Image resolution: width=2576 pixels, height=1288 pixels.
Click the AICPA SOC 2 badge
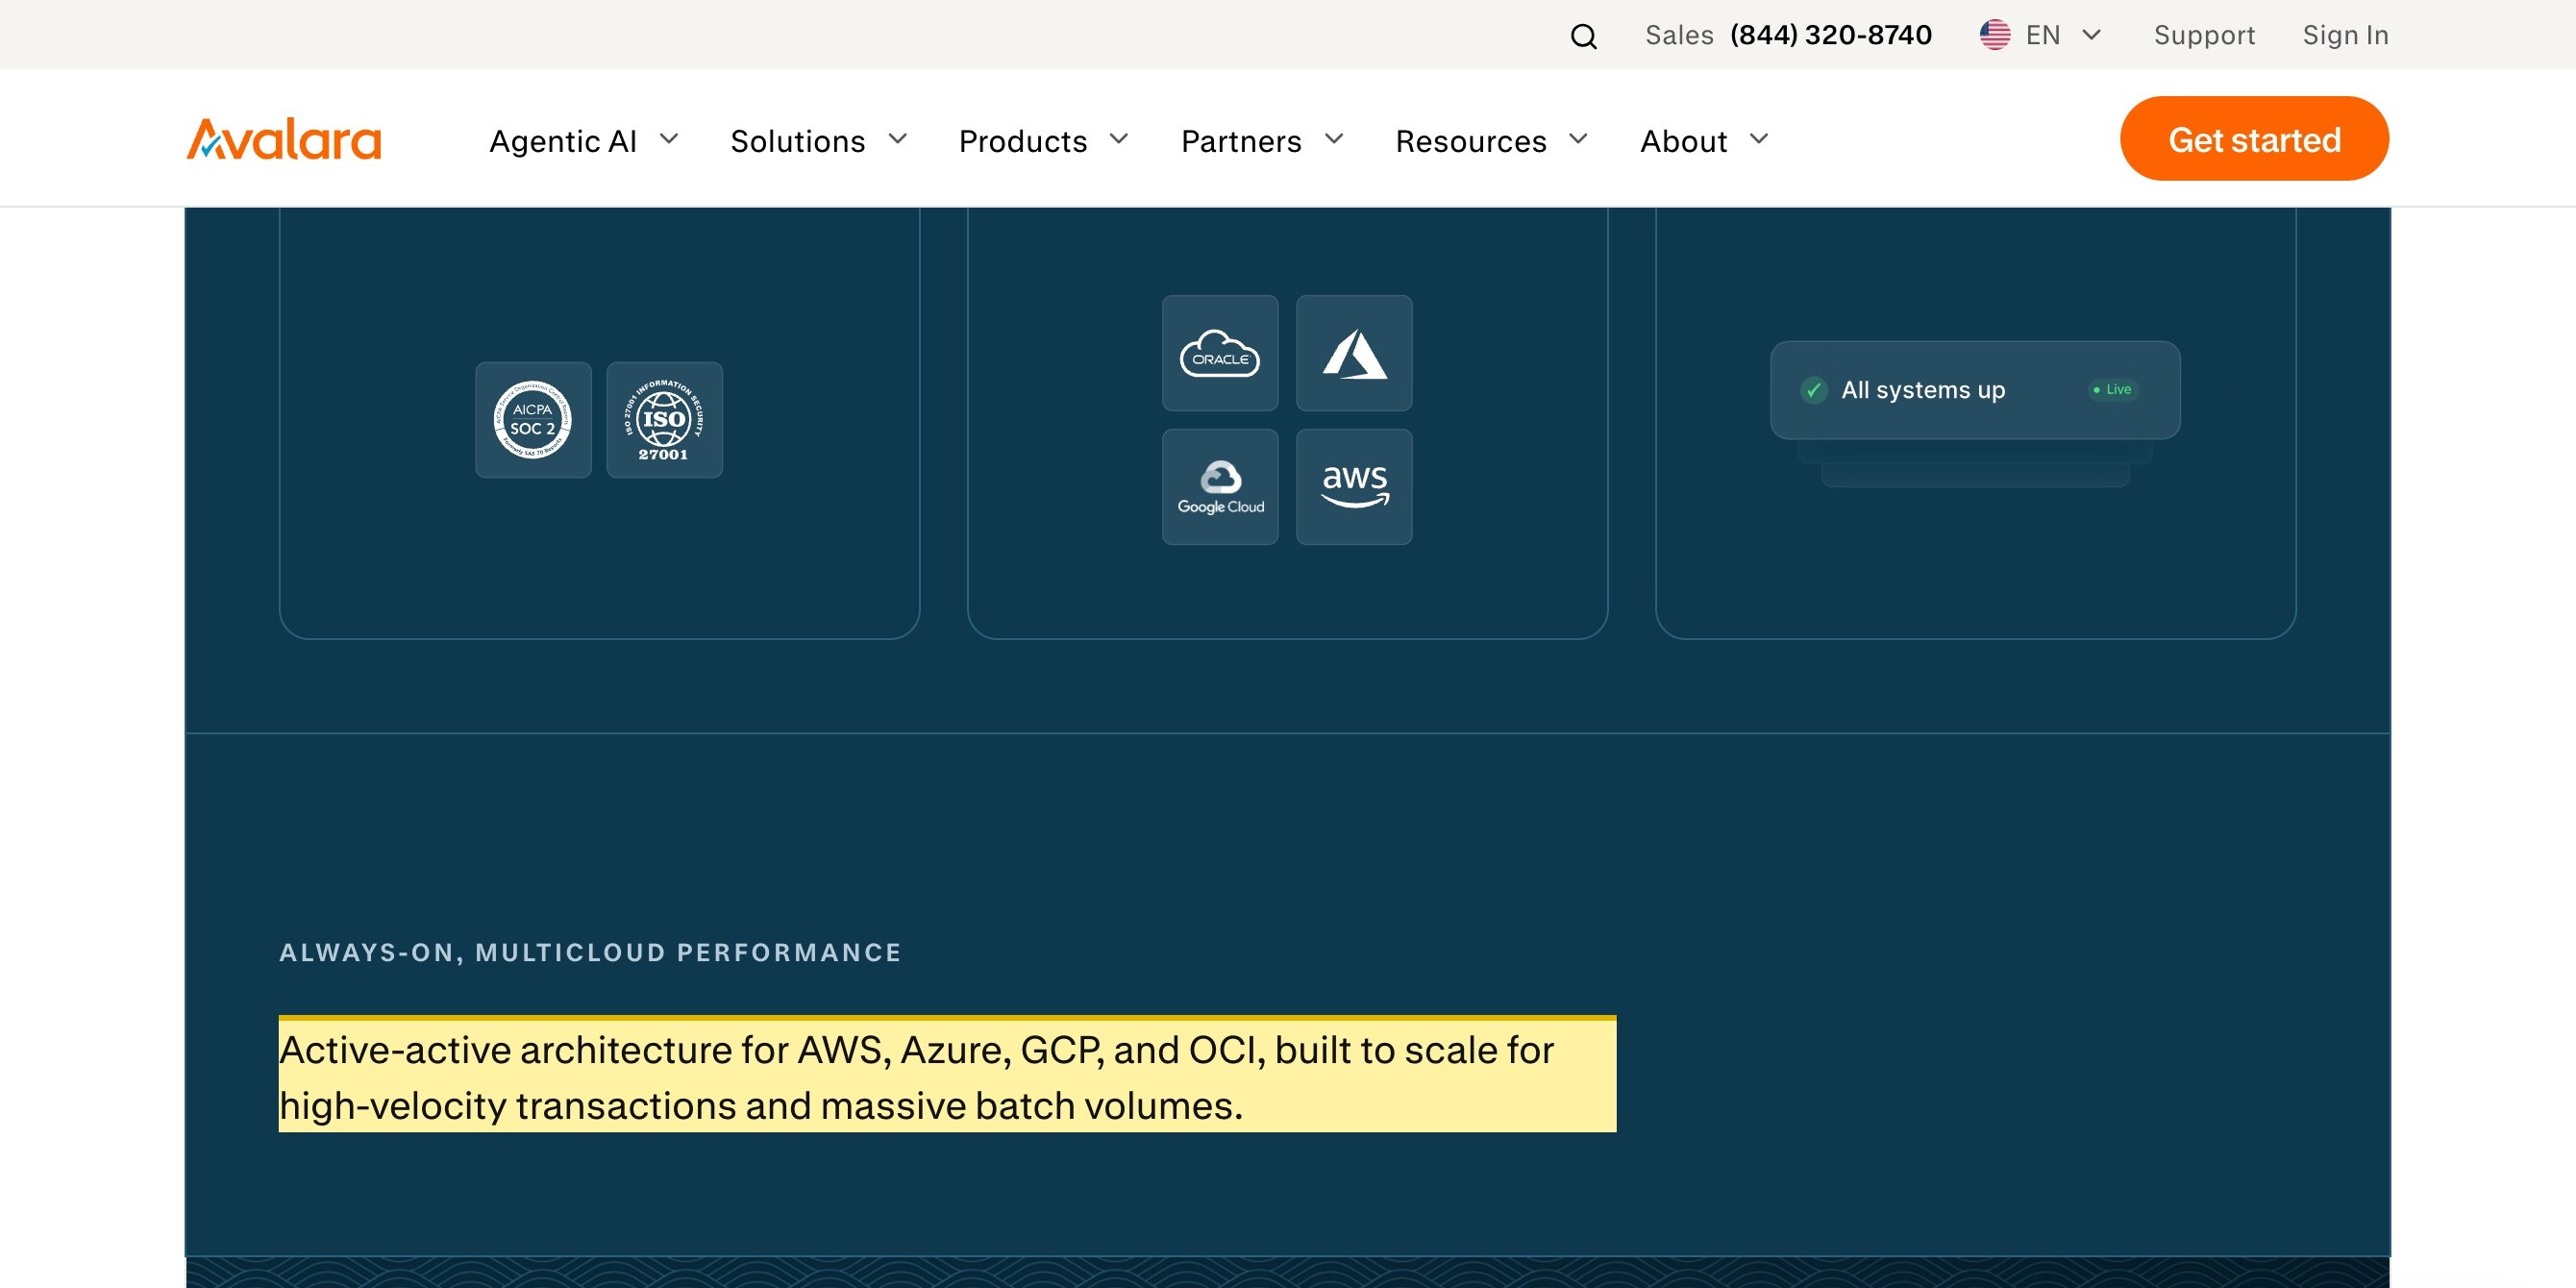pos(533,420)
